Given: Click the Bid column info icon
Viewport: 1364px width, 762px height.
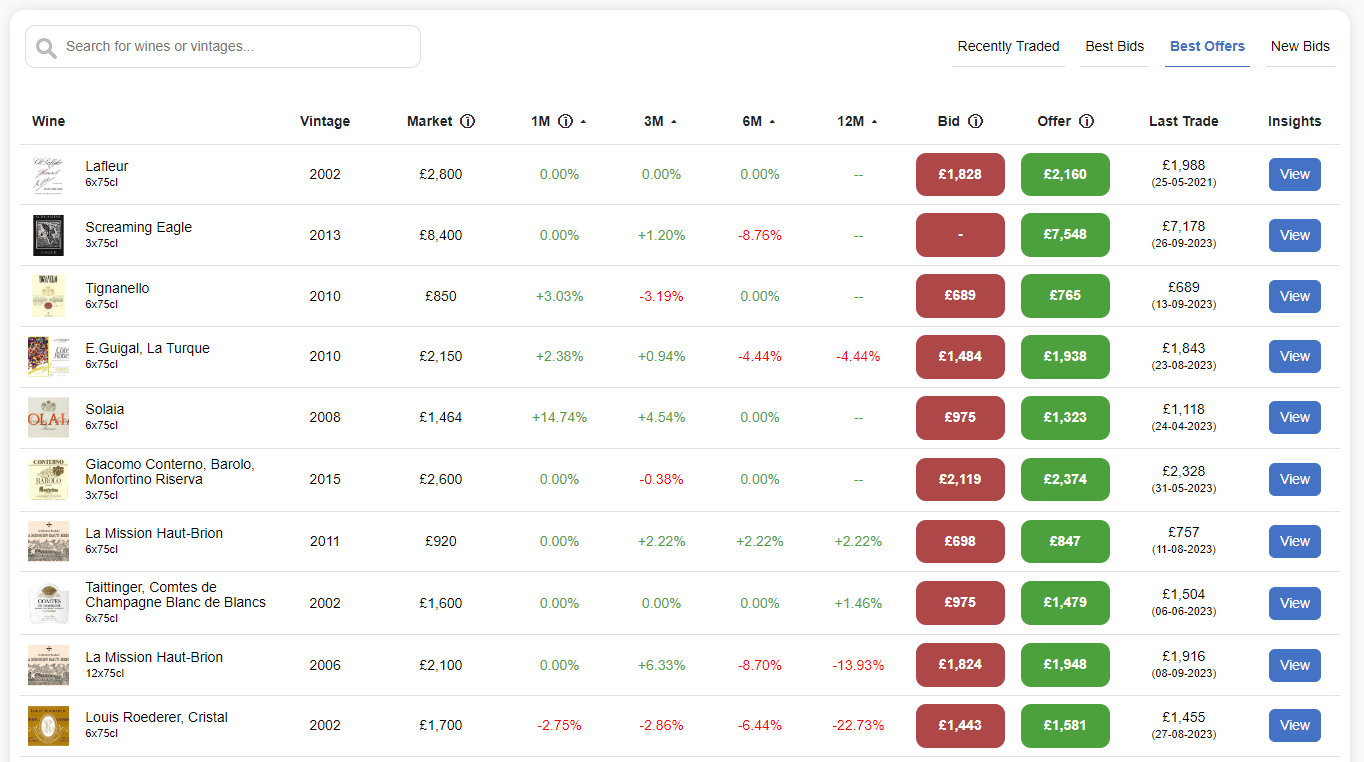Looking at the screenshot, I should click(x=975, y=121).
